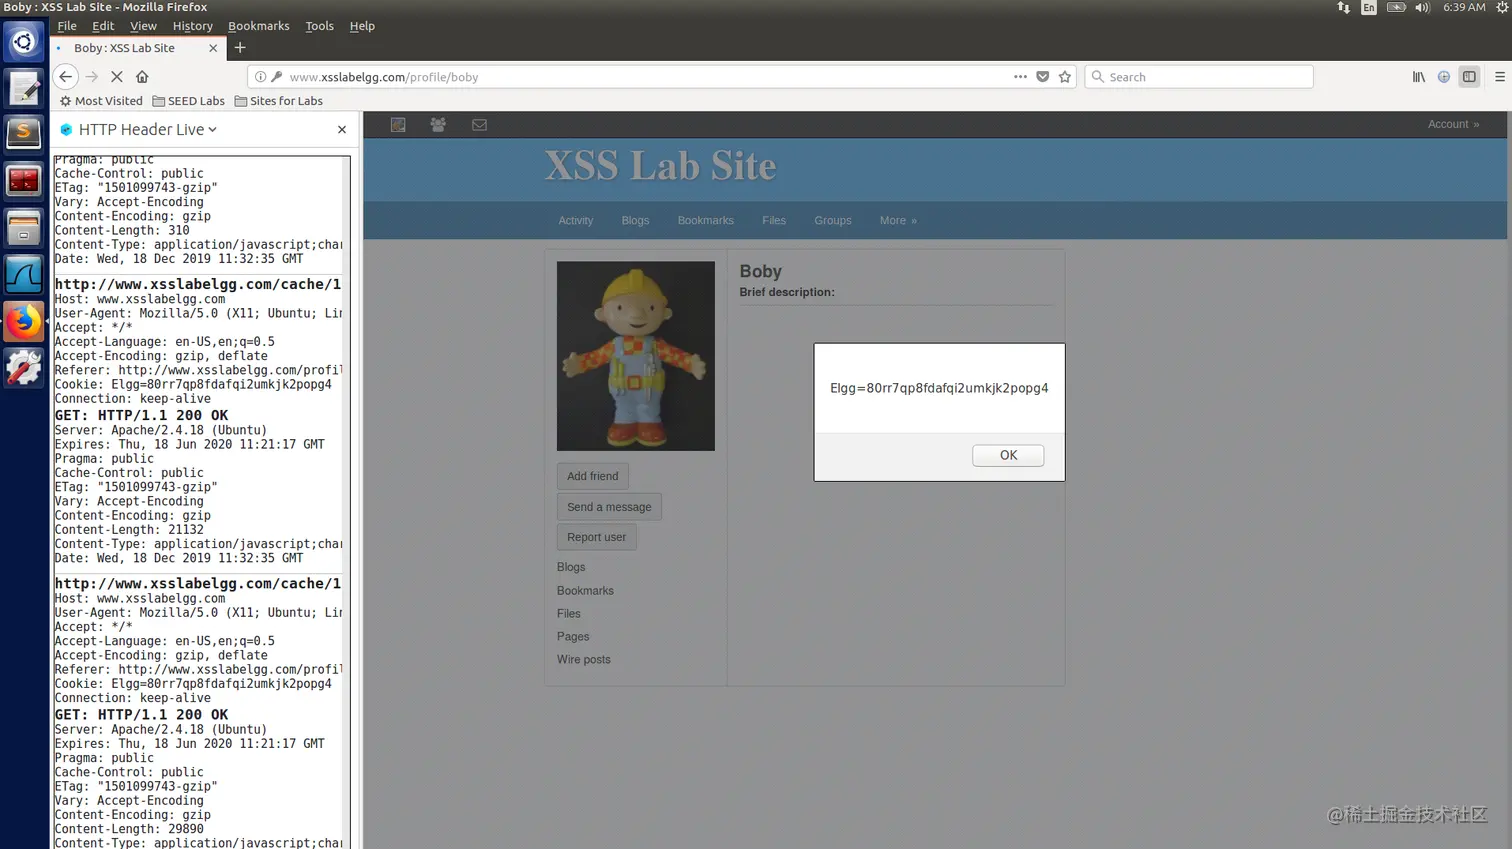Click Boby's profile picture
This screenshot has width=1512, height=849.
635,356
